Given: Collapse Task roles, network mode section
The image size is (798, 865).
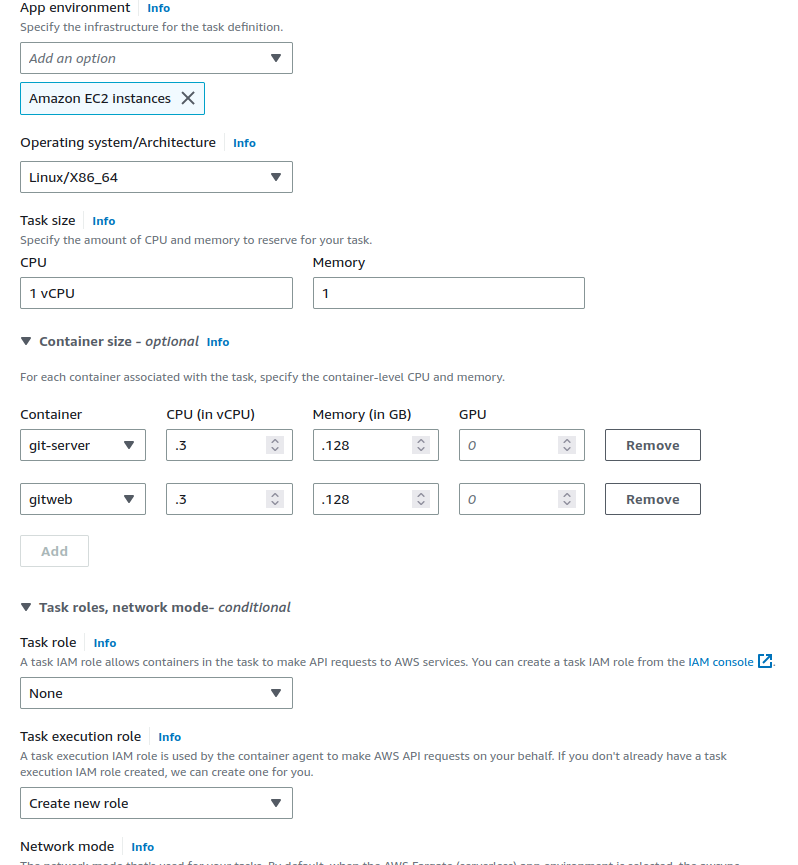Looking at the screenshot, I should (x=26, y=607).
